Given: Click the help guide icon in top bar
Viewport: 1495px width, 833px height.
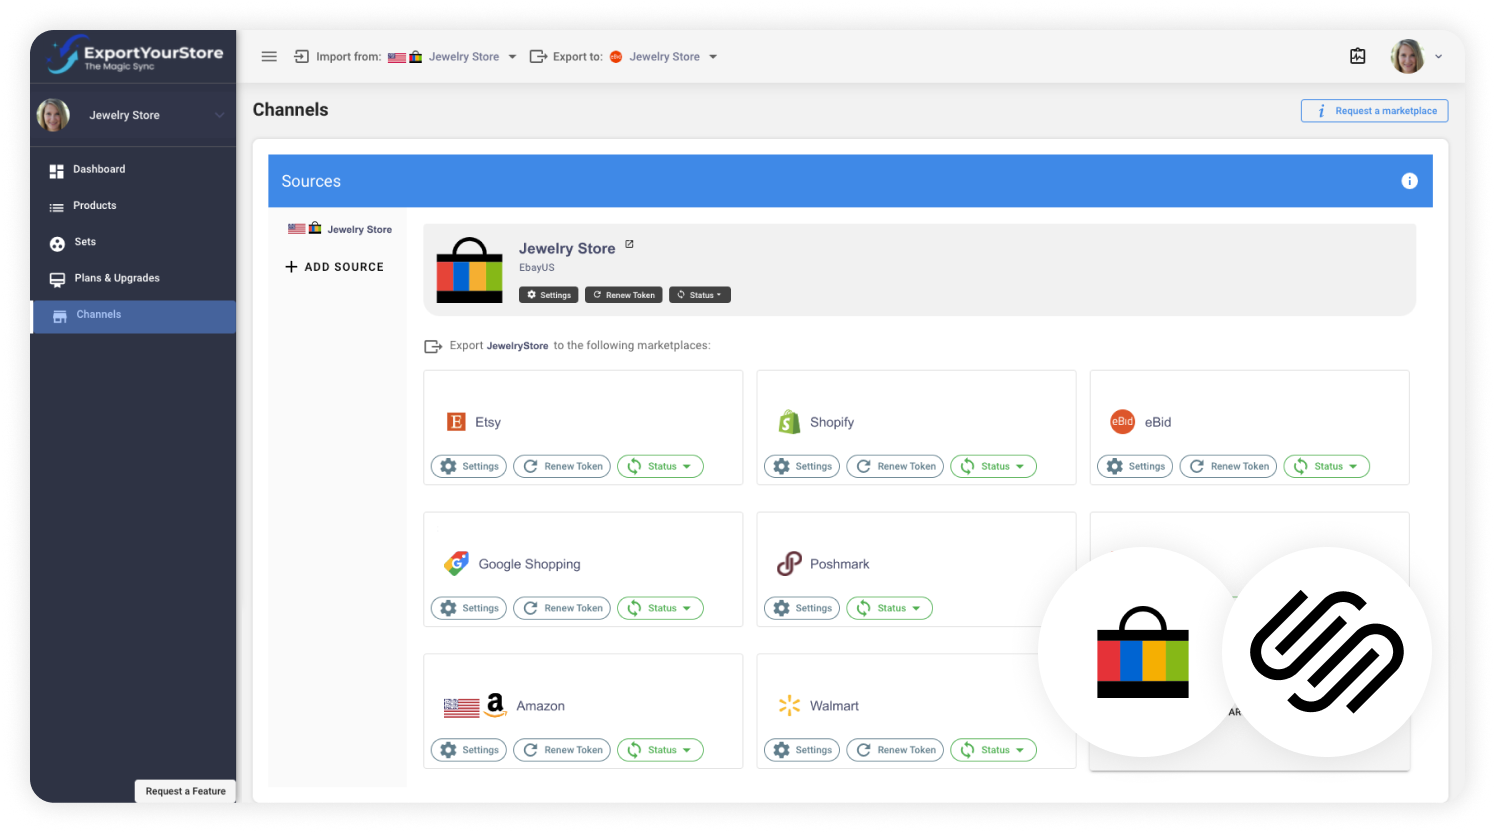Looking at the screenshot, I should coord(1358,57).
